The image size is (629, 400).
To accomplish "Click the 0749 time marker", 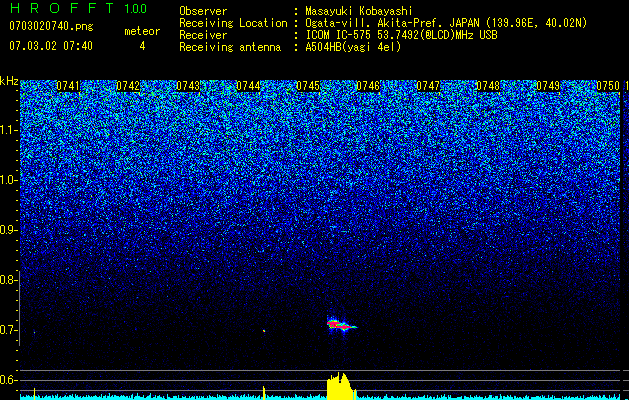I will click(x=548, y=86).
